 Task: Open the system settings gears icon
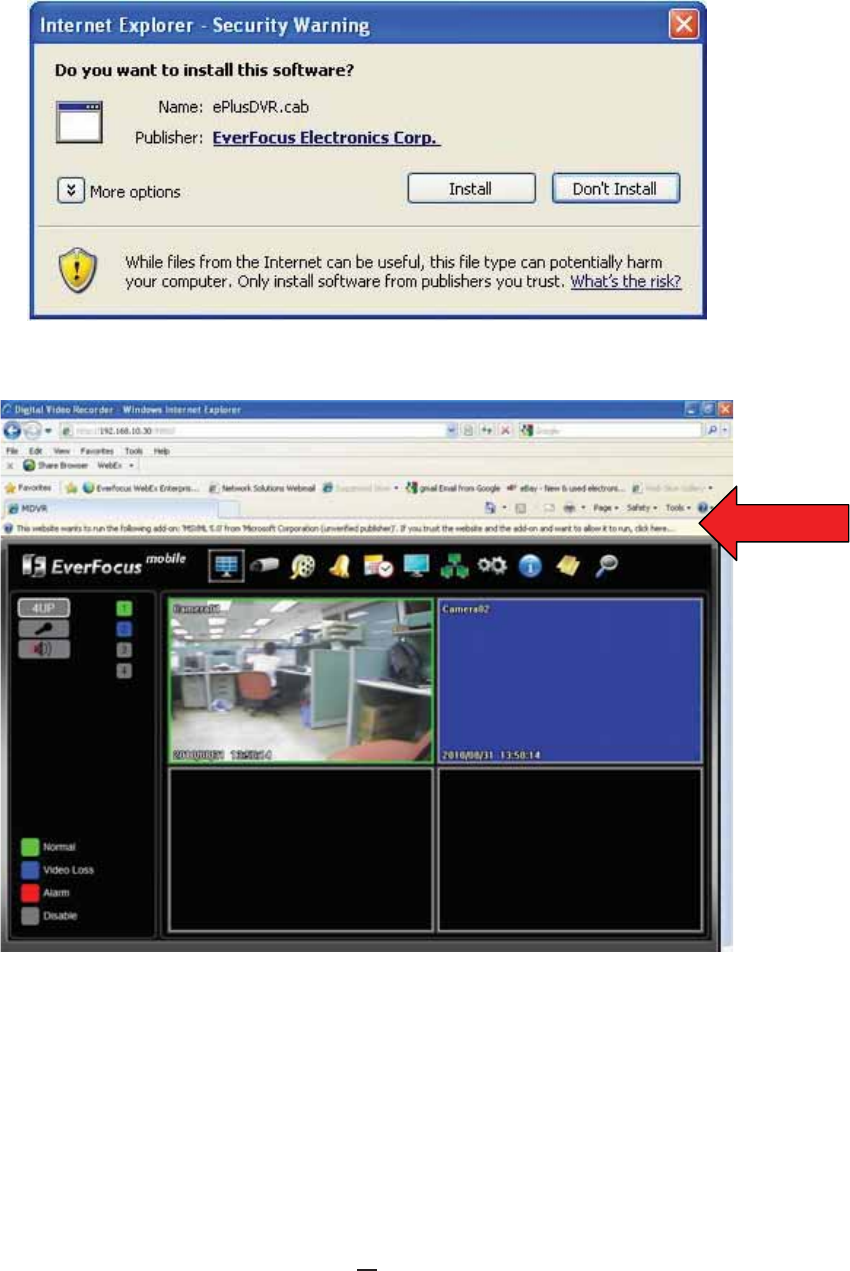[492, 567]
